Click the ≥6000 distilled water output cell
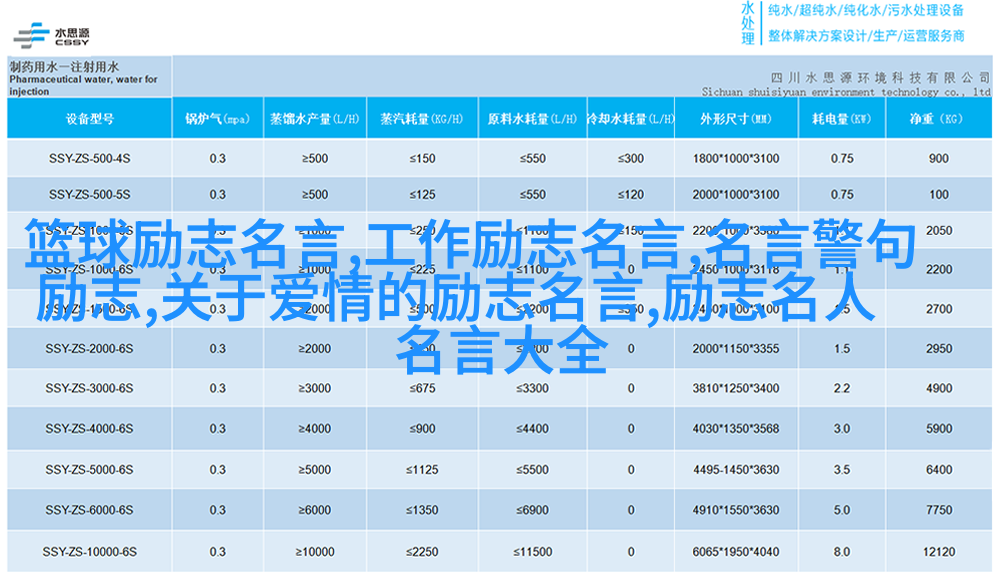The height and width of the screenshot is (581, 1000). point(314,510)
